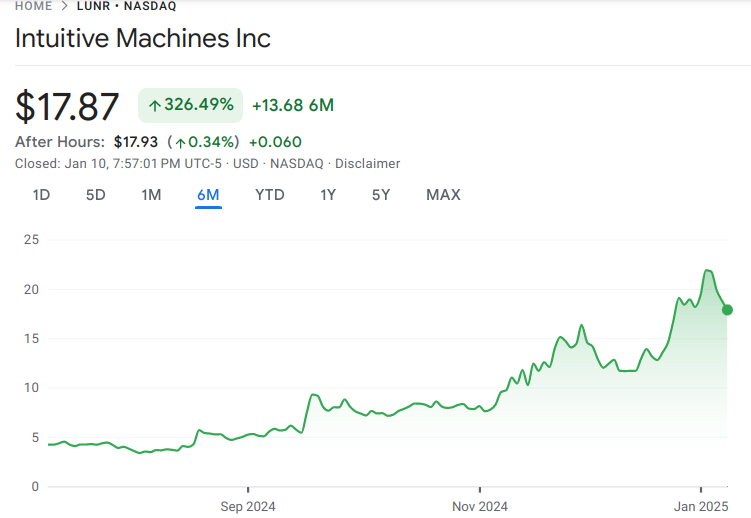Click the $17.87 current price
The image size is (751, 518).
68,107
